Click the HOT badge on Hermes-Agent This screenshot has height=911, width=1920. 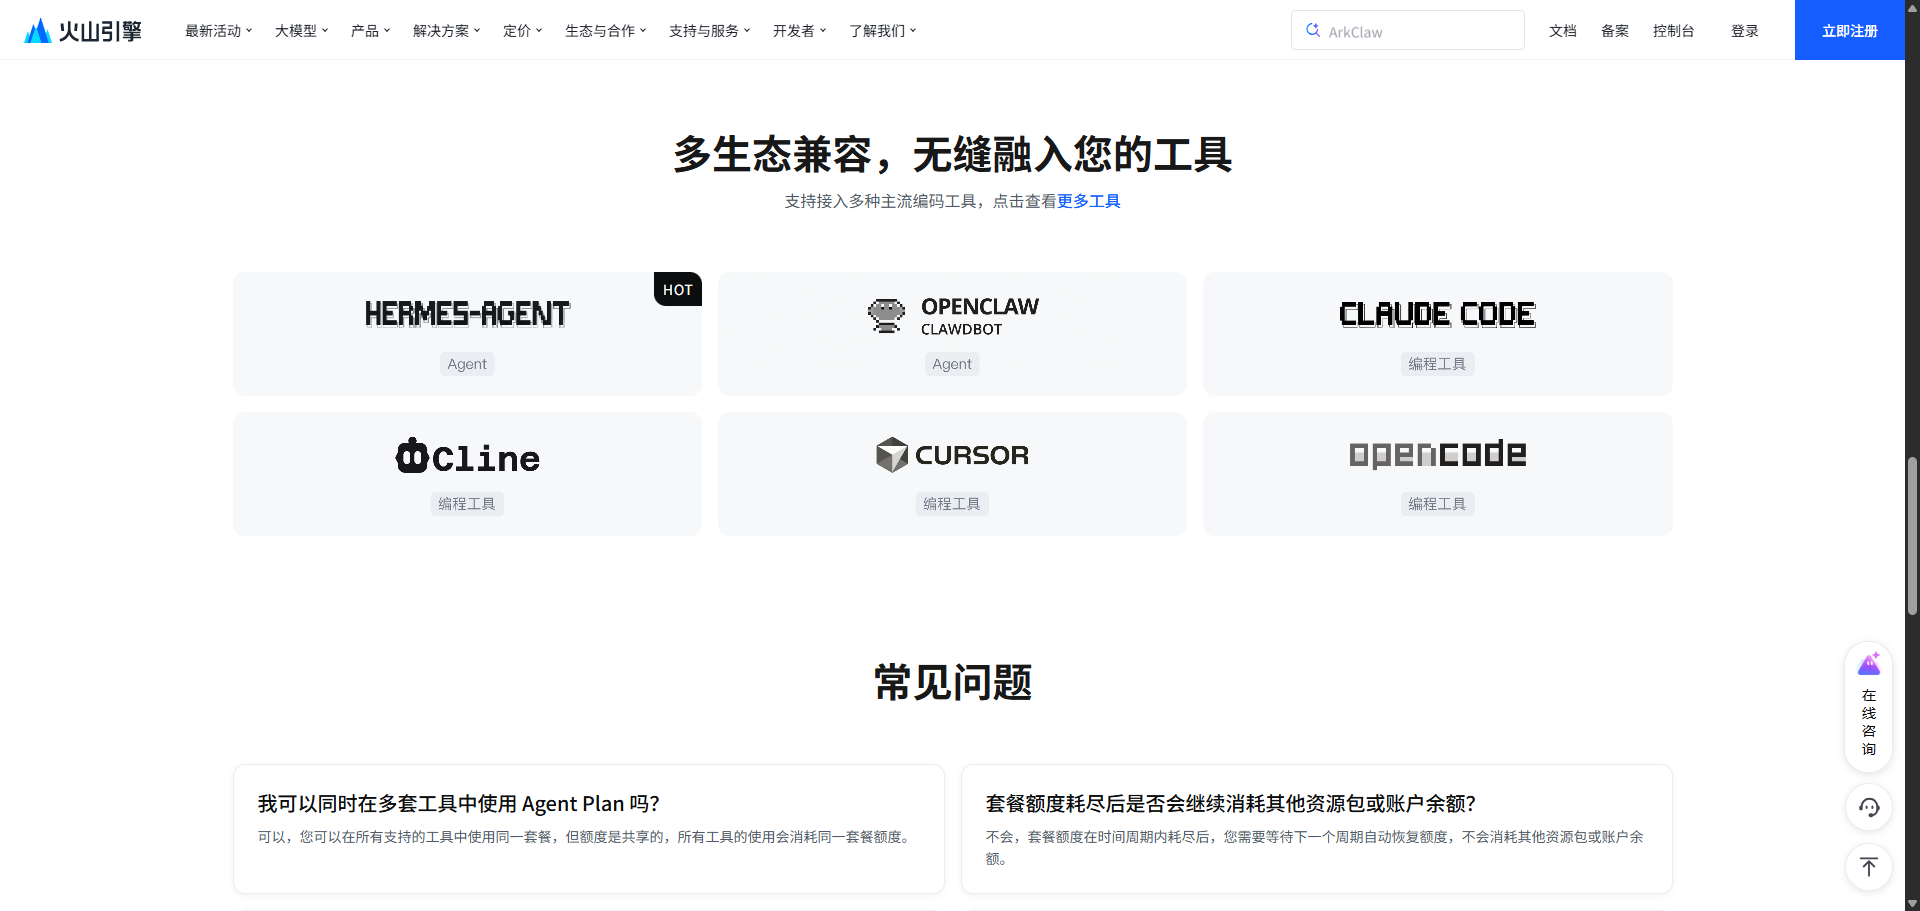tap(678, 289)
